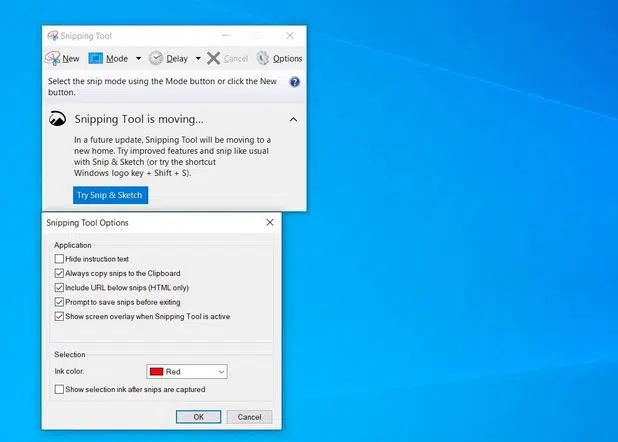Viewport: 618px width, 442px height.
Task: Open the Ink color combo box
Action: (187, 371)
